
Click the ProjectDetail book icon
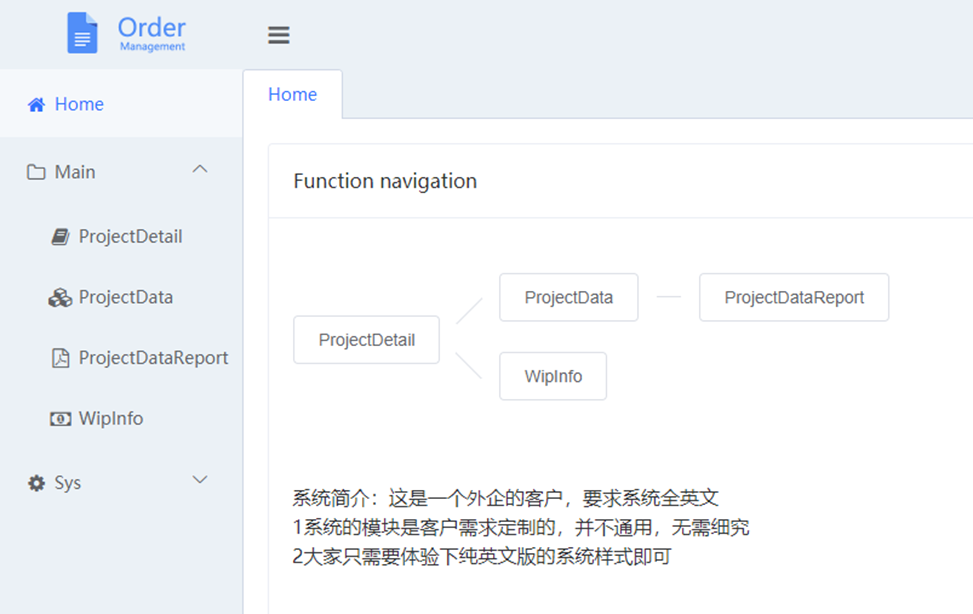[60, 237]
